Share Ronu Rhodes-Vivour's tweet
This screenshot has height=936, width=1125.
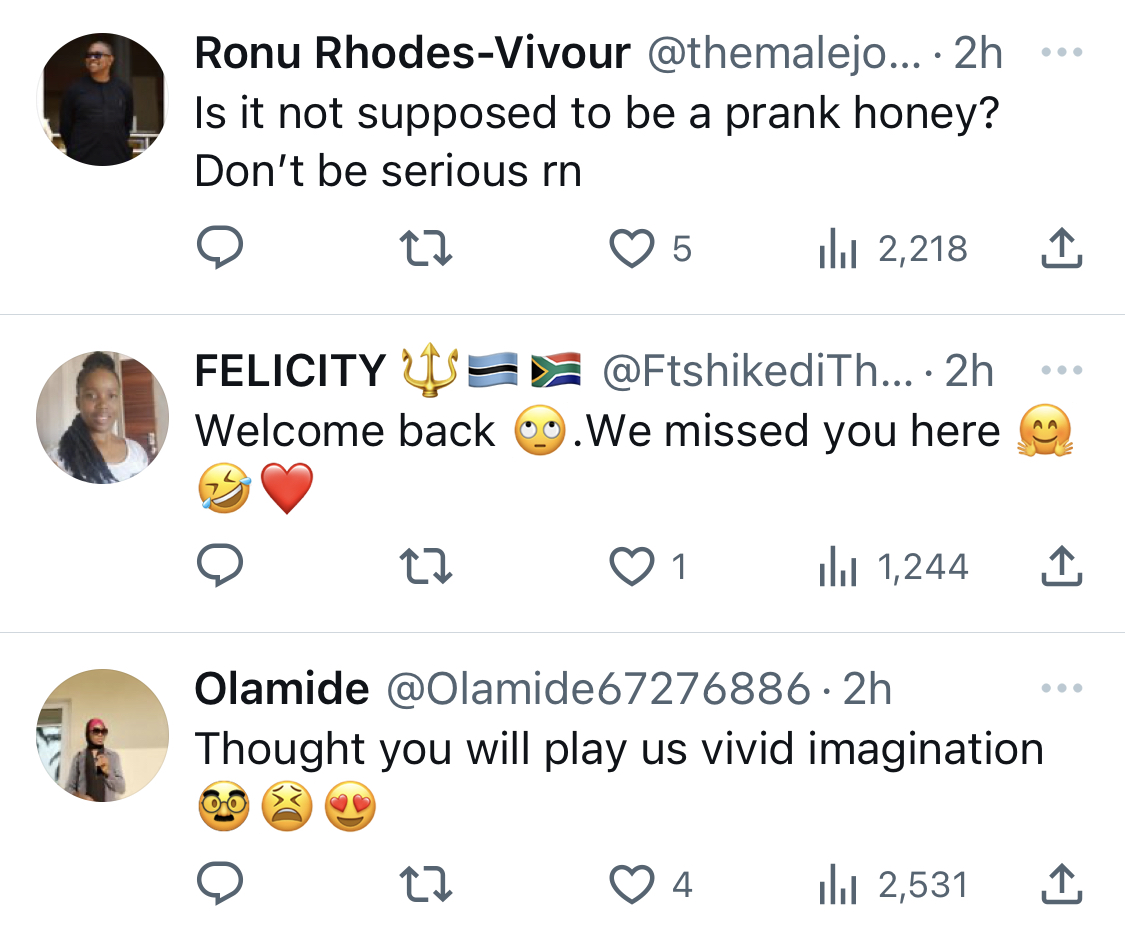tap(1062, 248)
